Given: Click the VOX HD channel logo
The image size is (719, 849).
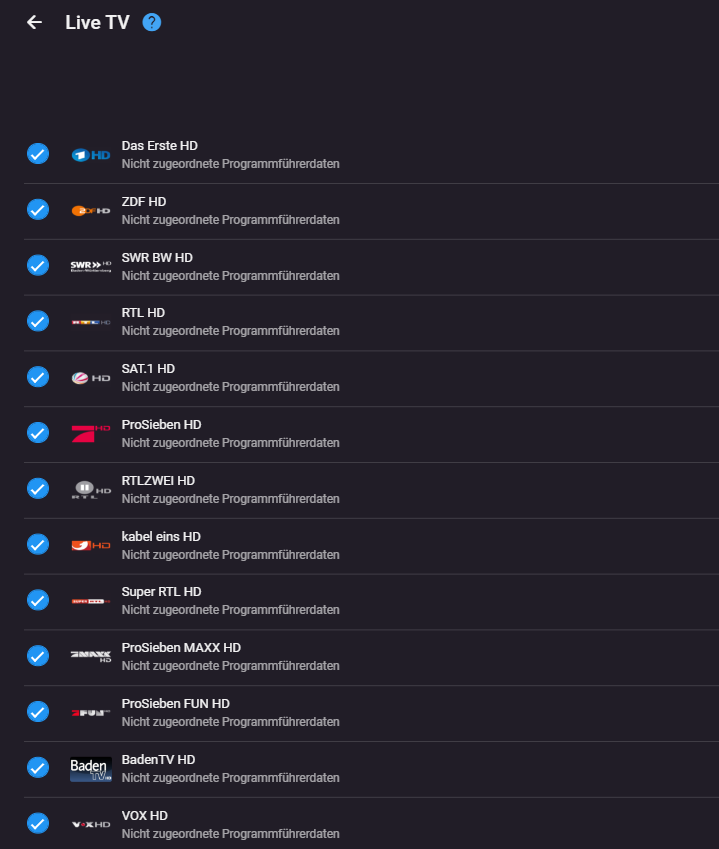Looking at the screenshot, I should [x=91, y=824].
